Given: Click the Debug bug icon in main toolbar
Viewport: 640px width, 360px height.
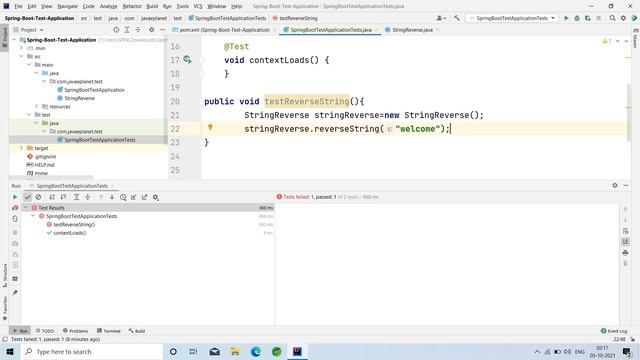Looking at the screenshot, I should [x=577, y=18].
